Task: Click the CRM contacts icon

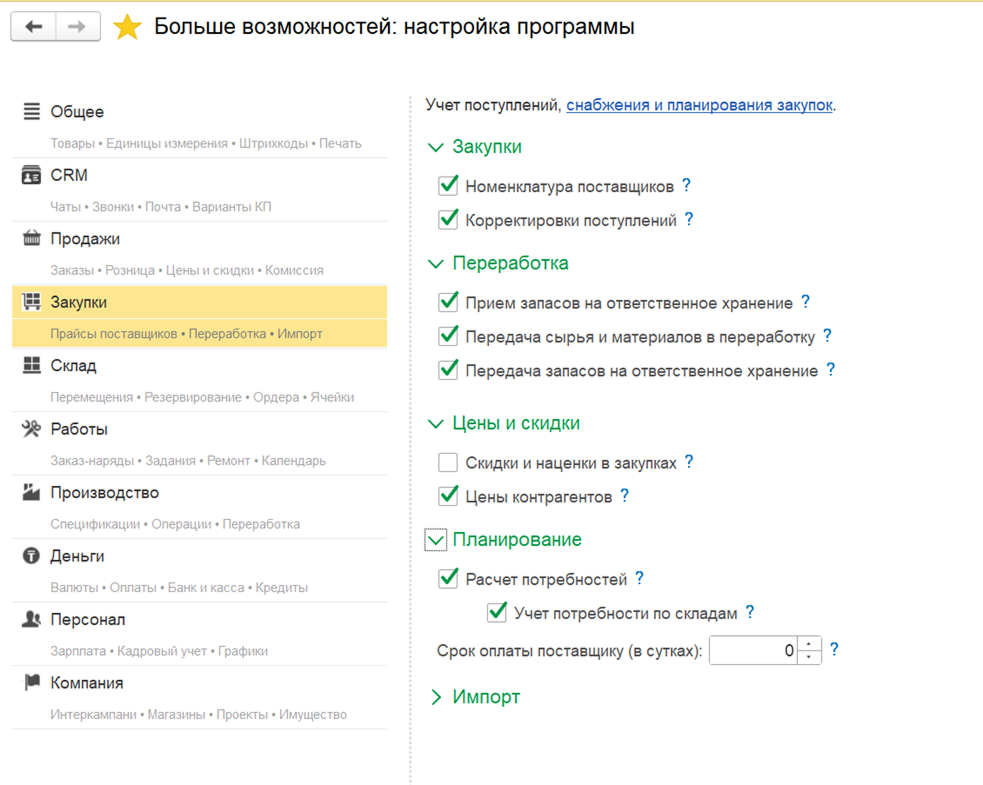Action: [31, 175]
